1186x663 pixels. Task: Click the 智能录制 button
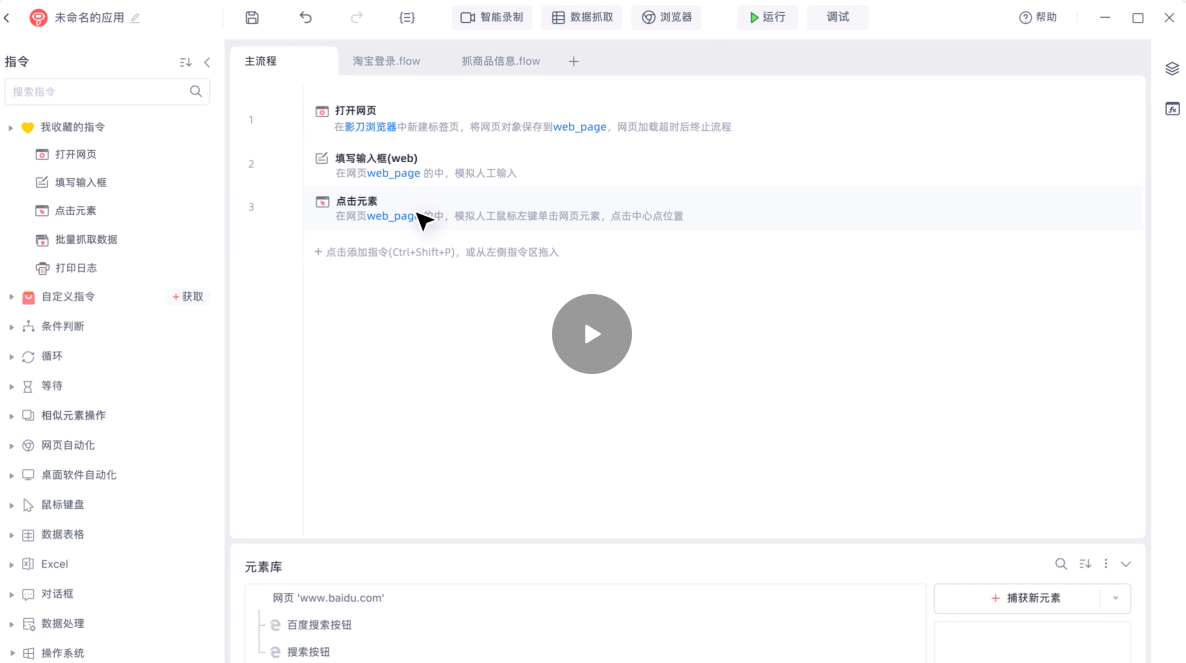pyautogui.click(x=491, y=17)
